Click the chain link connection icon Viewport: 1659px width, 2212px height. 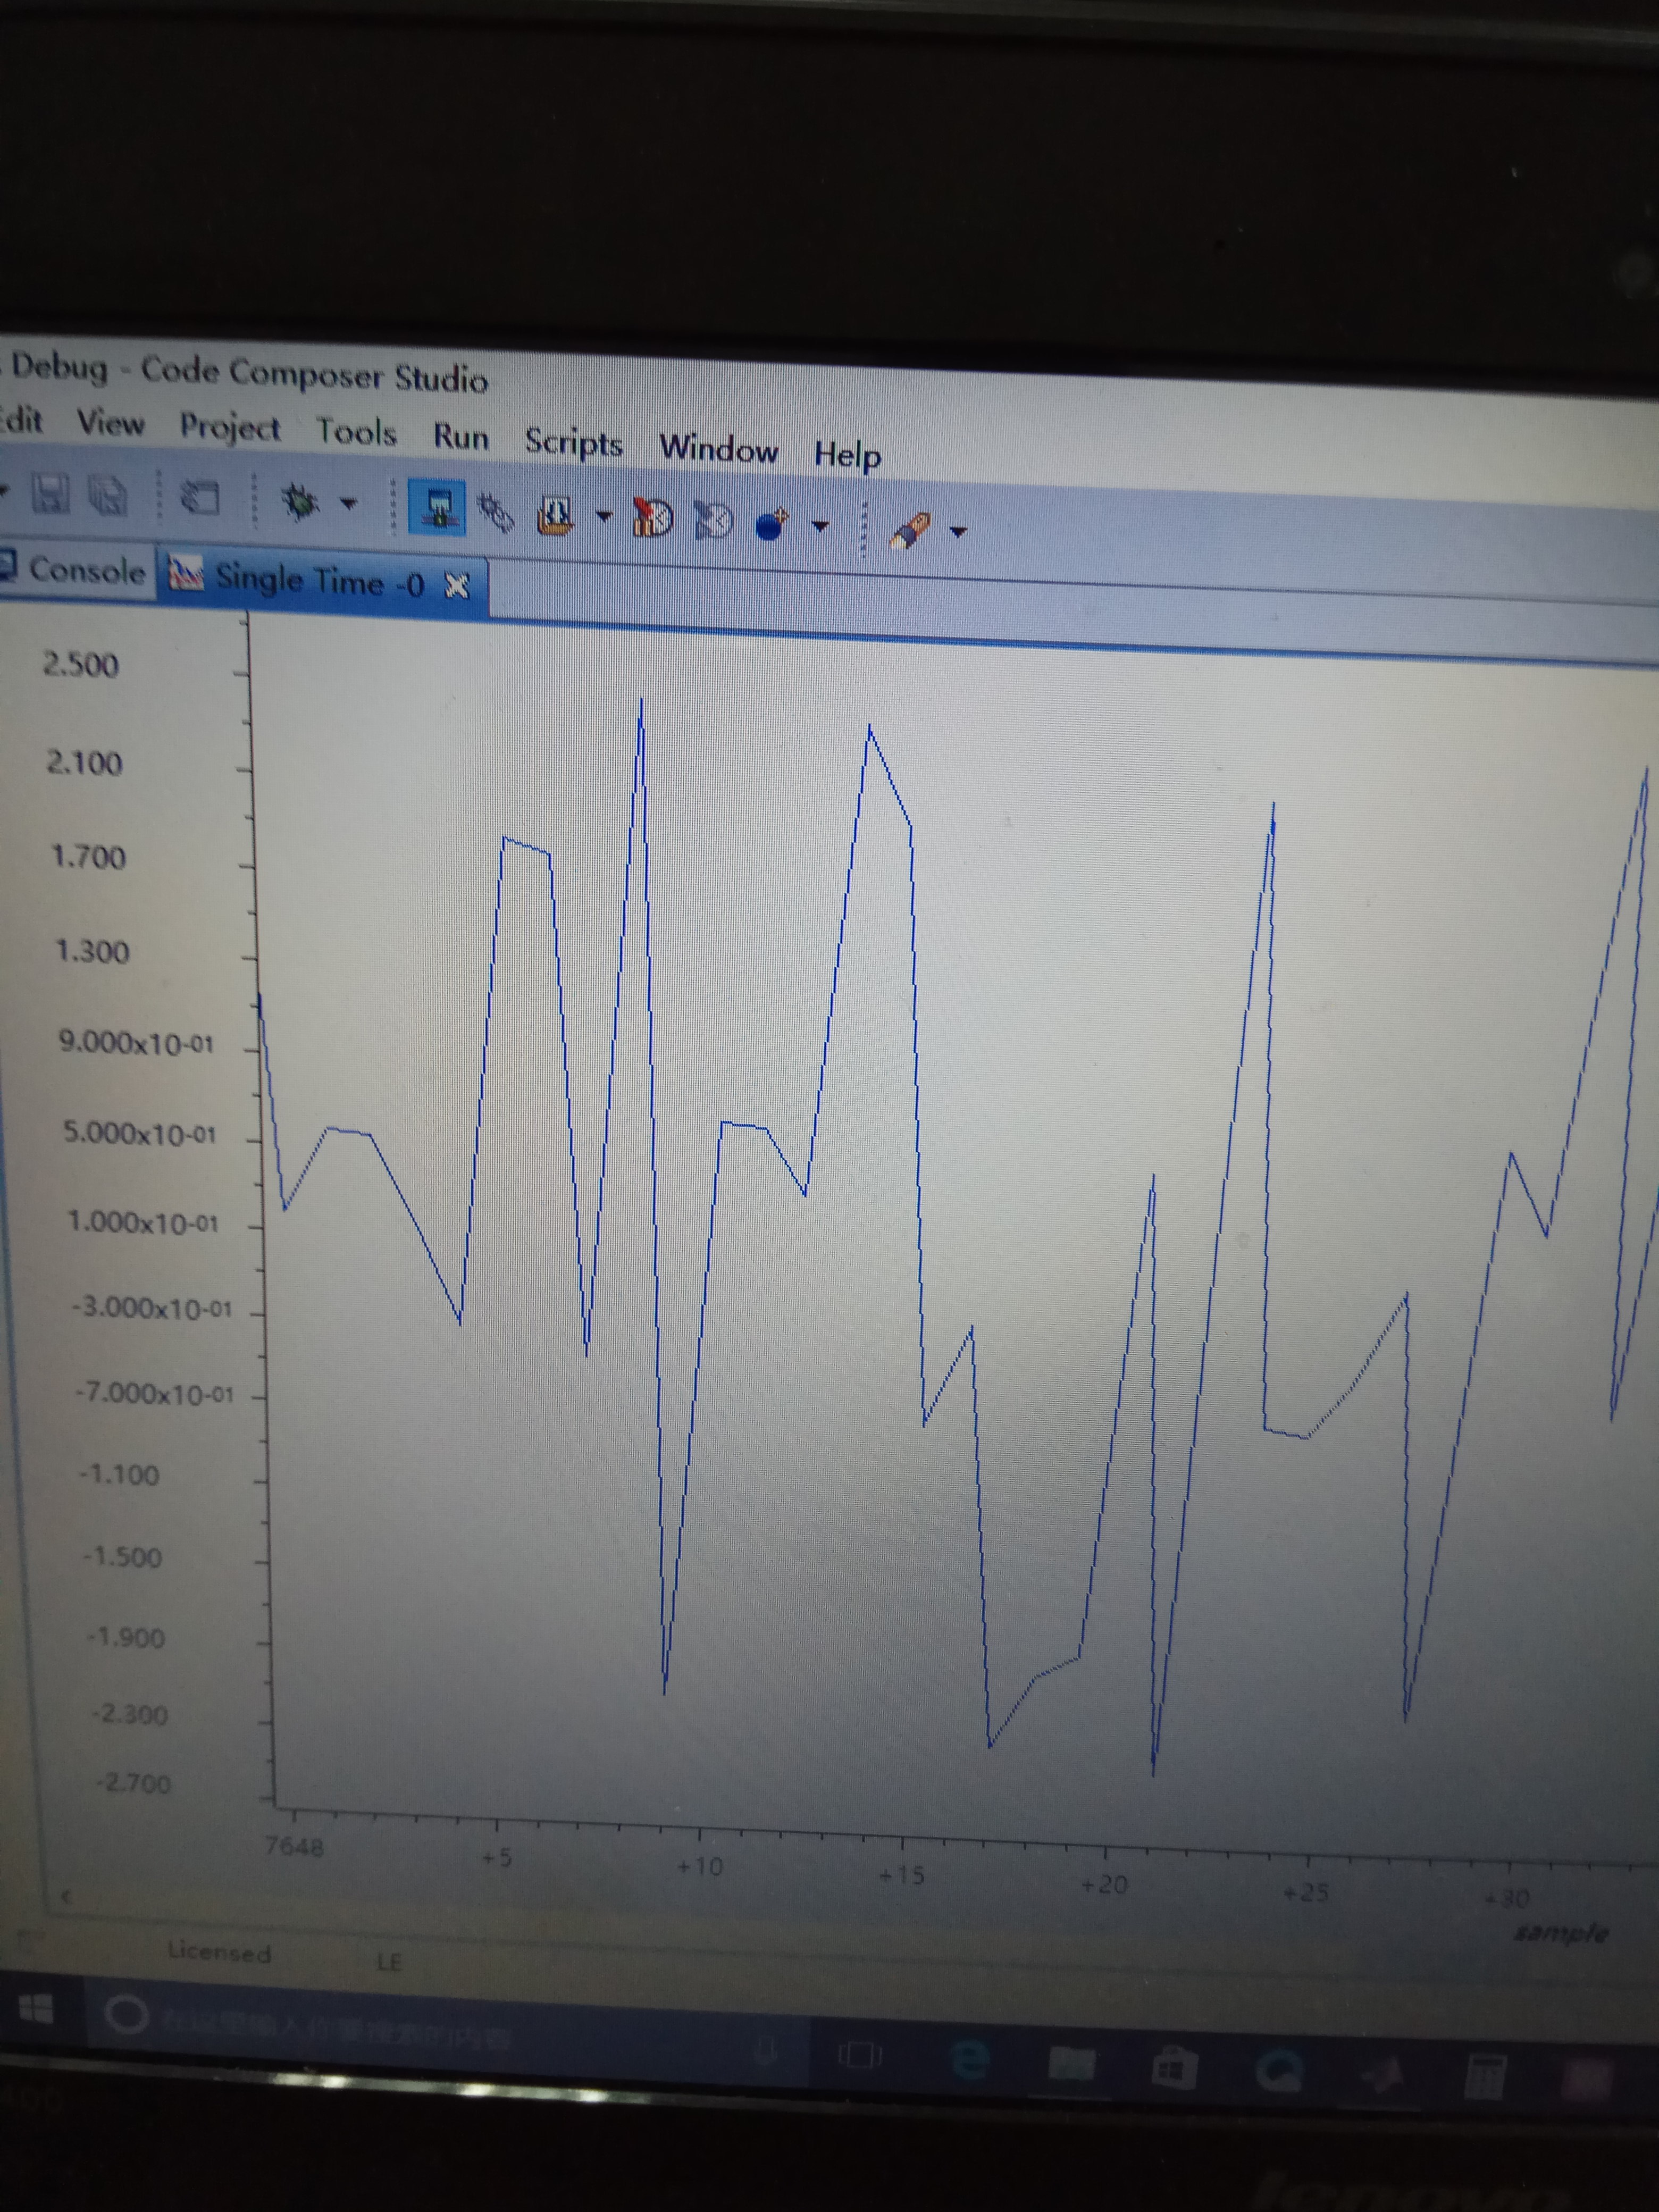click(496, 512)
